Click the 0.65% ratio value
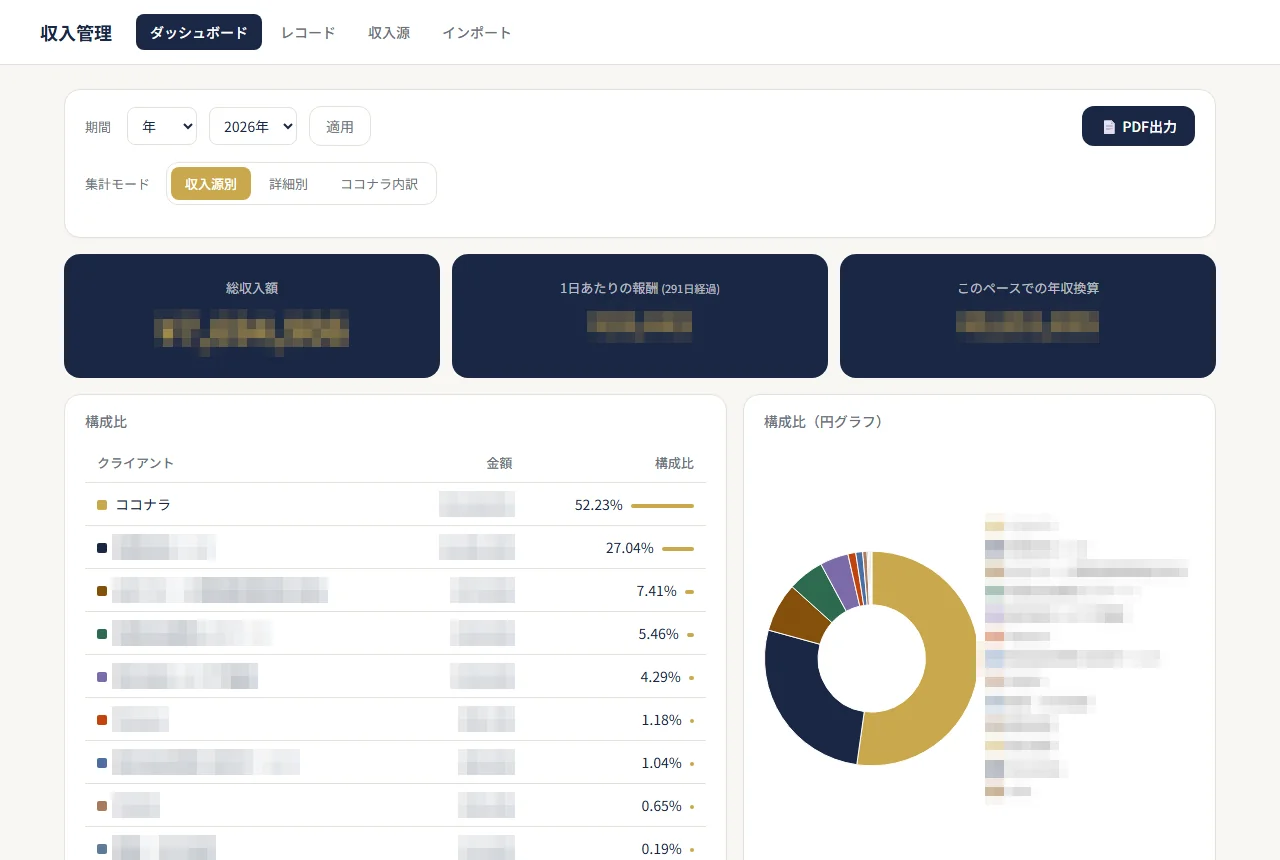 click(x=661, y=806)
